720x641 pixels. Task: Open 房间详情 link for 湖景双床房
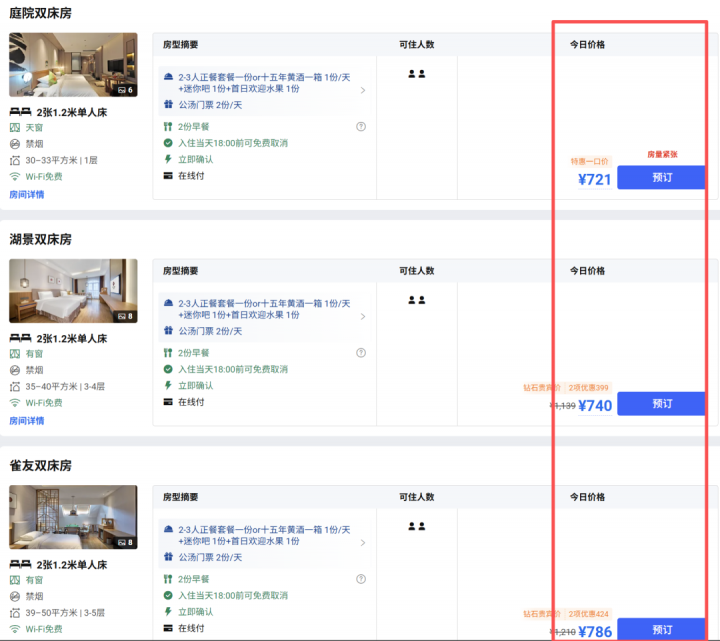point(27,421)
